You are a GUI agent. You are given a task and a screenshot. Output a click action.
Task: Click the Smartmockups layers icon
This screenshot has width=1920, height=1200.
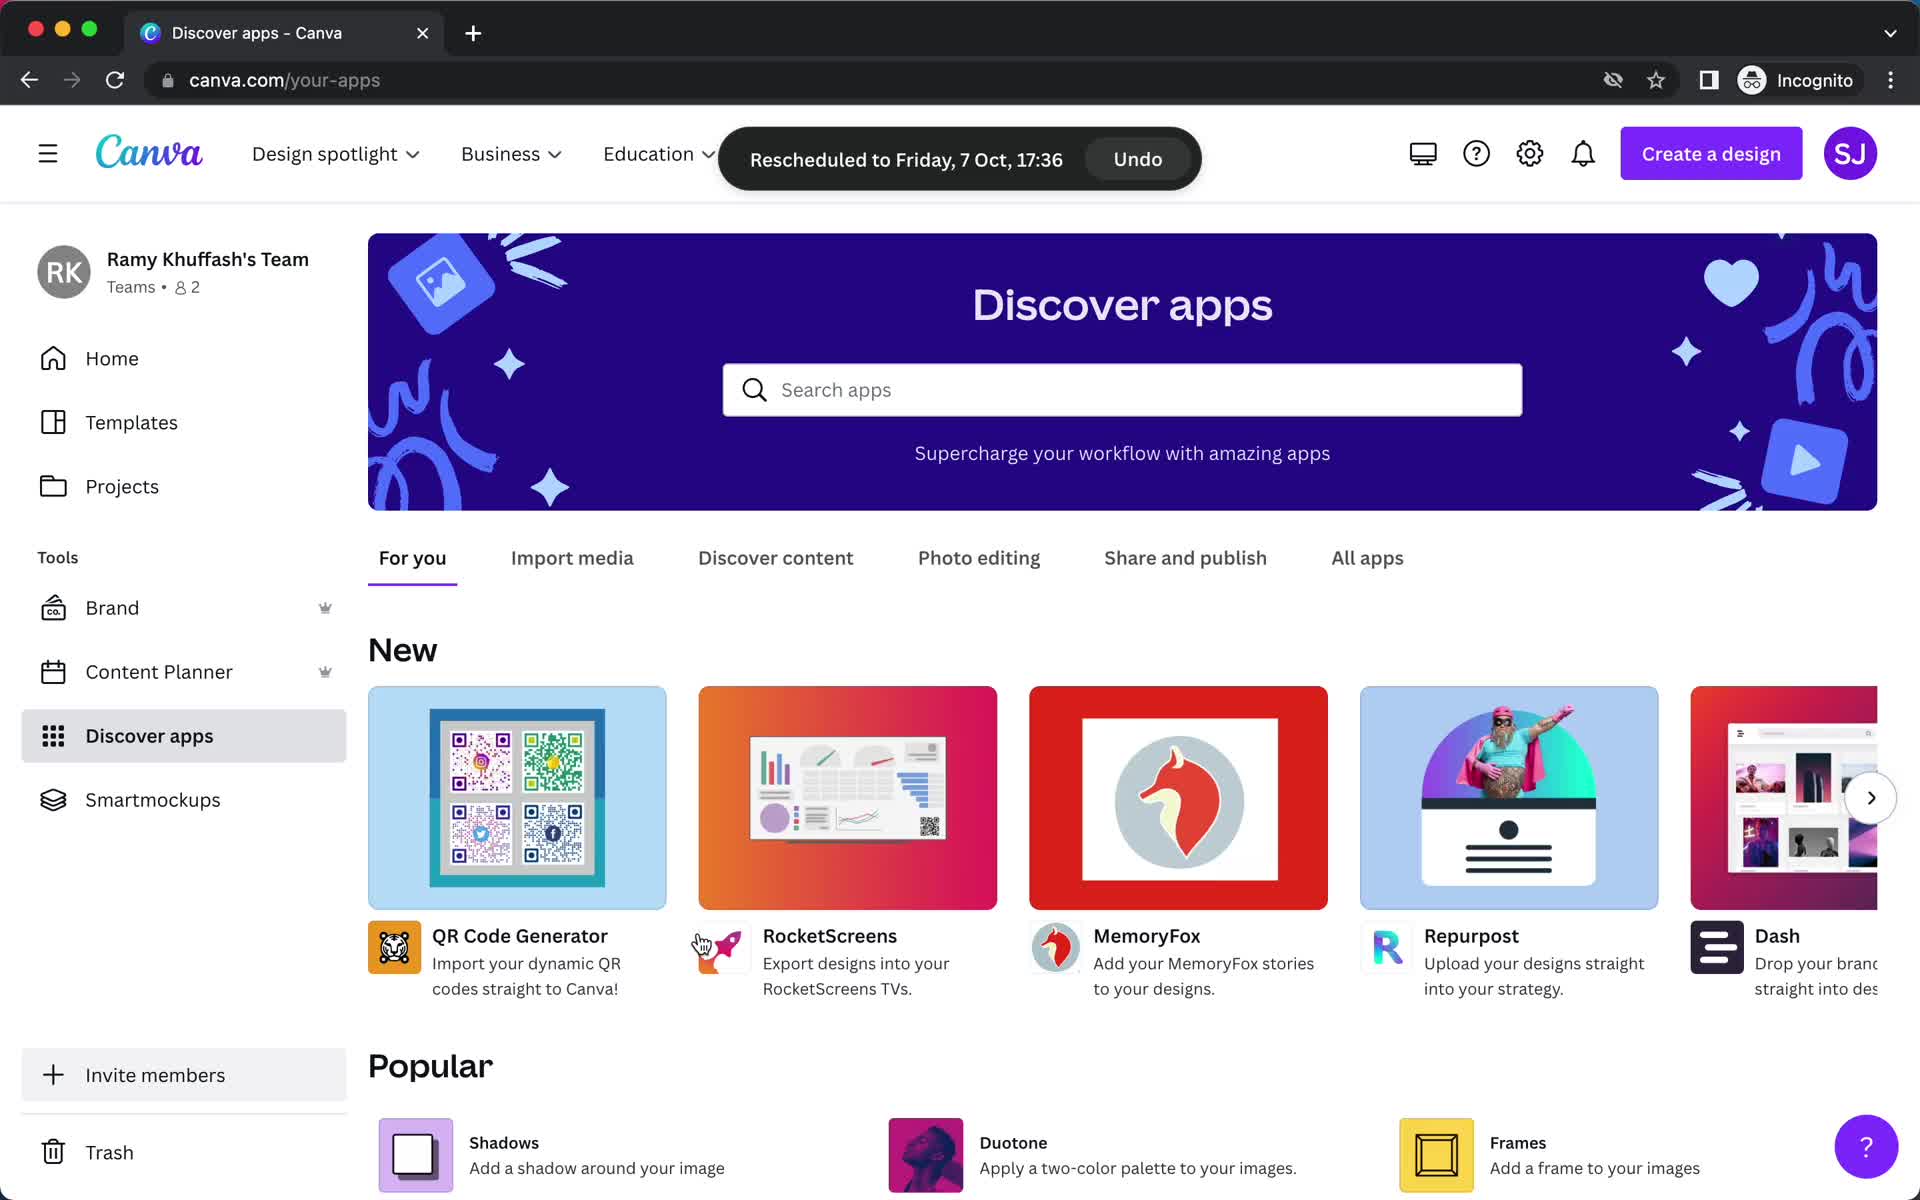(x=53, y=800)
